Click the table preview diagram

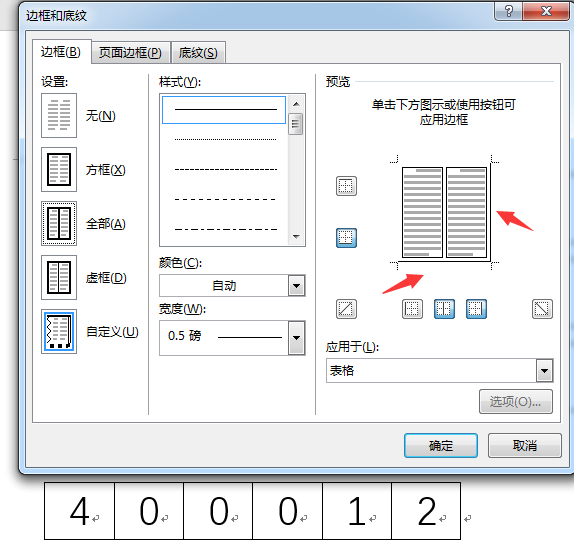444,213
